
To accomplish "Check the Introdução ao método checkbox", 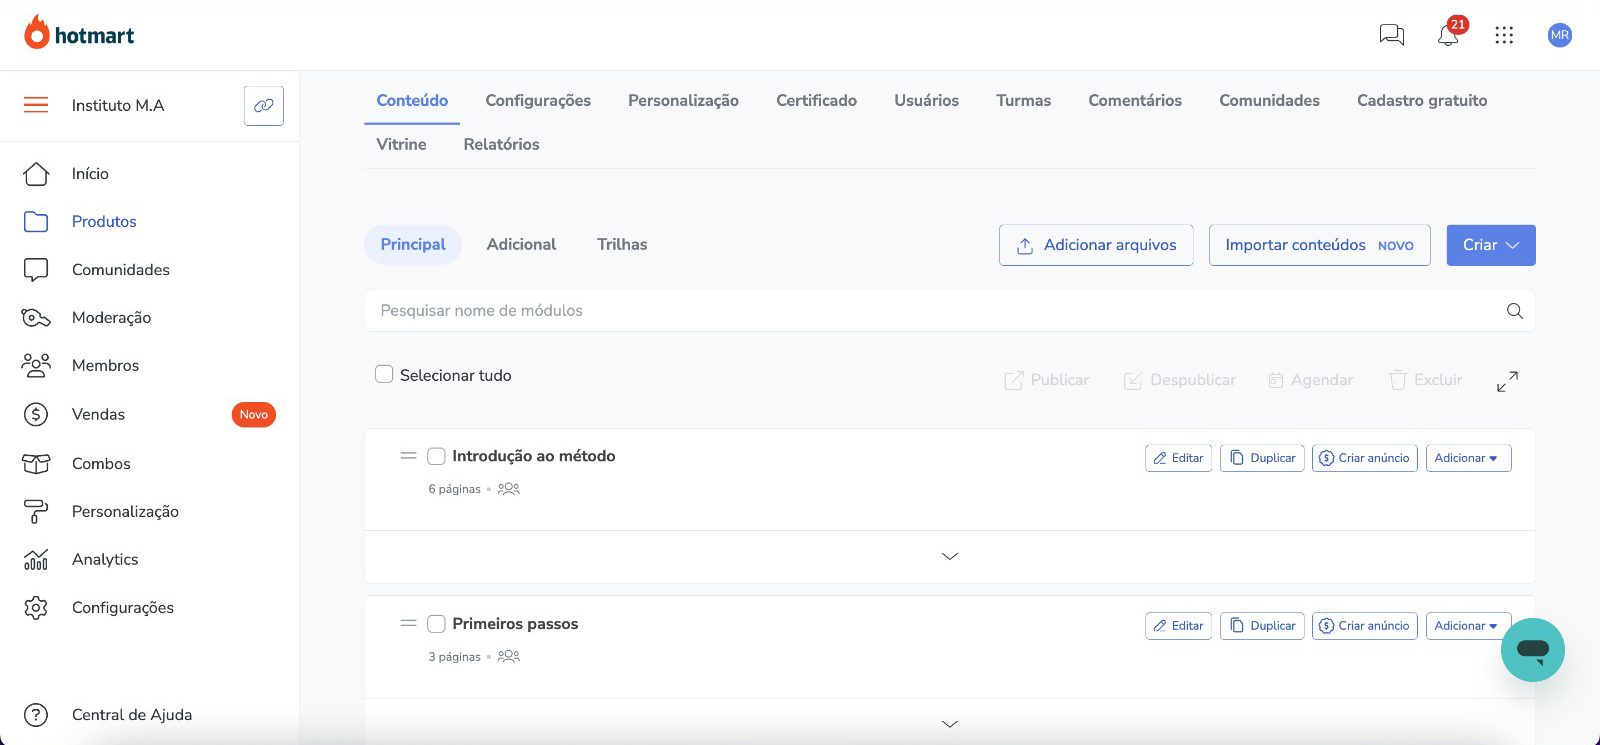I will click(436, 456).
